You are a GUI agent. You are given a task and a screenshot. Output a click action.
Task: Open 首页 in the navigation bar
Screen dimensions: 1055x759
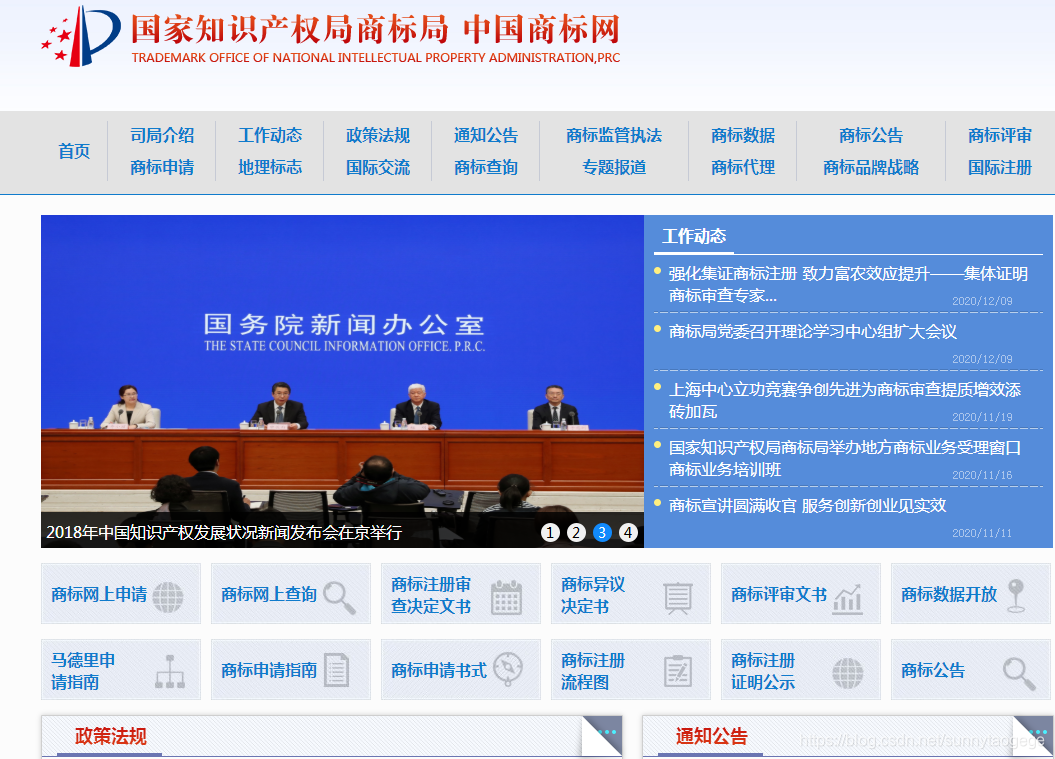(74, 151)
